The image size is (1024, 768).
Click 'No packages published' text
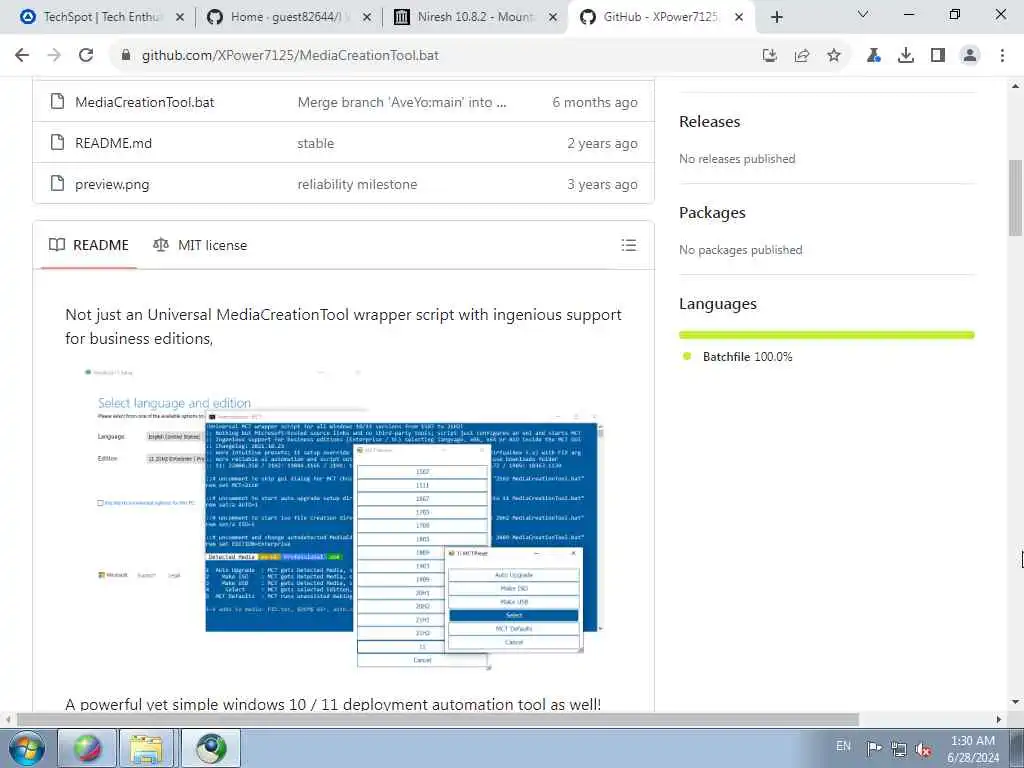[741, 249]
